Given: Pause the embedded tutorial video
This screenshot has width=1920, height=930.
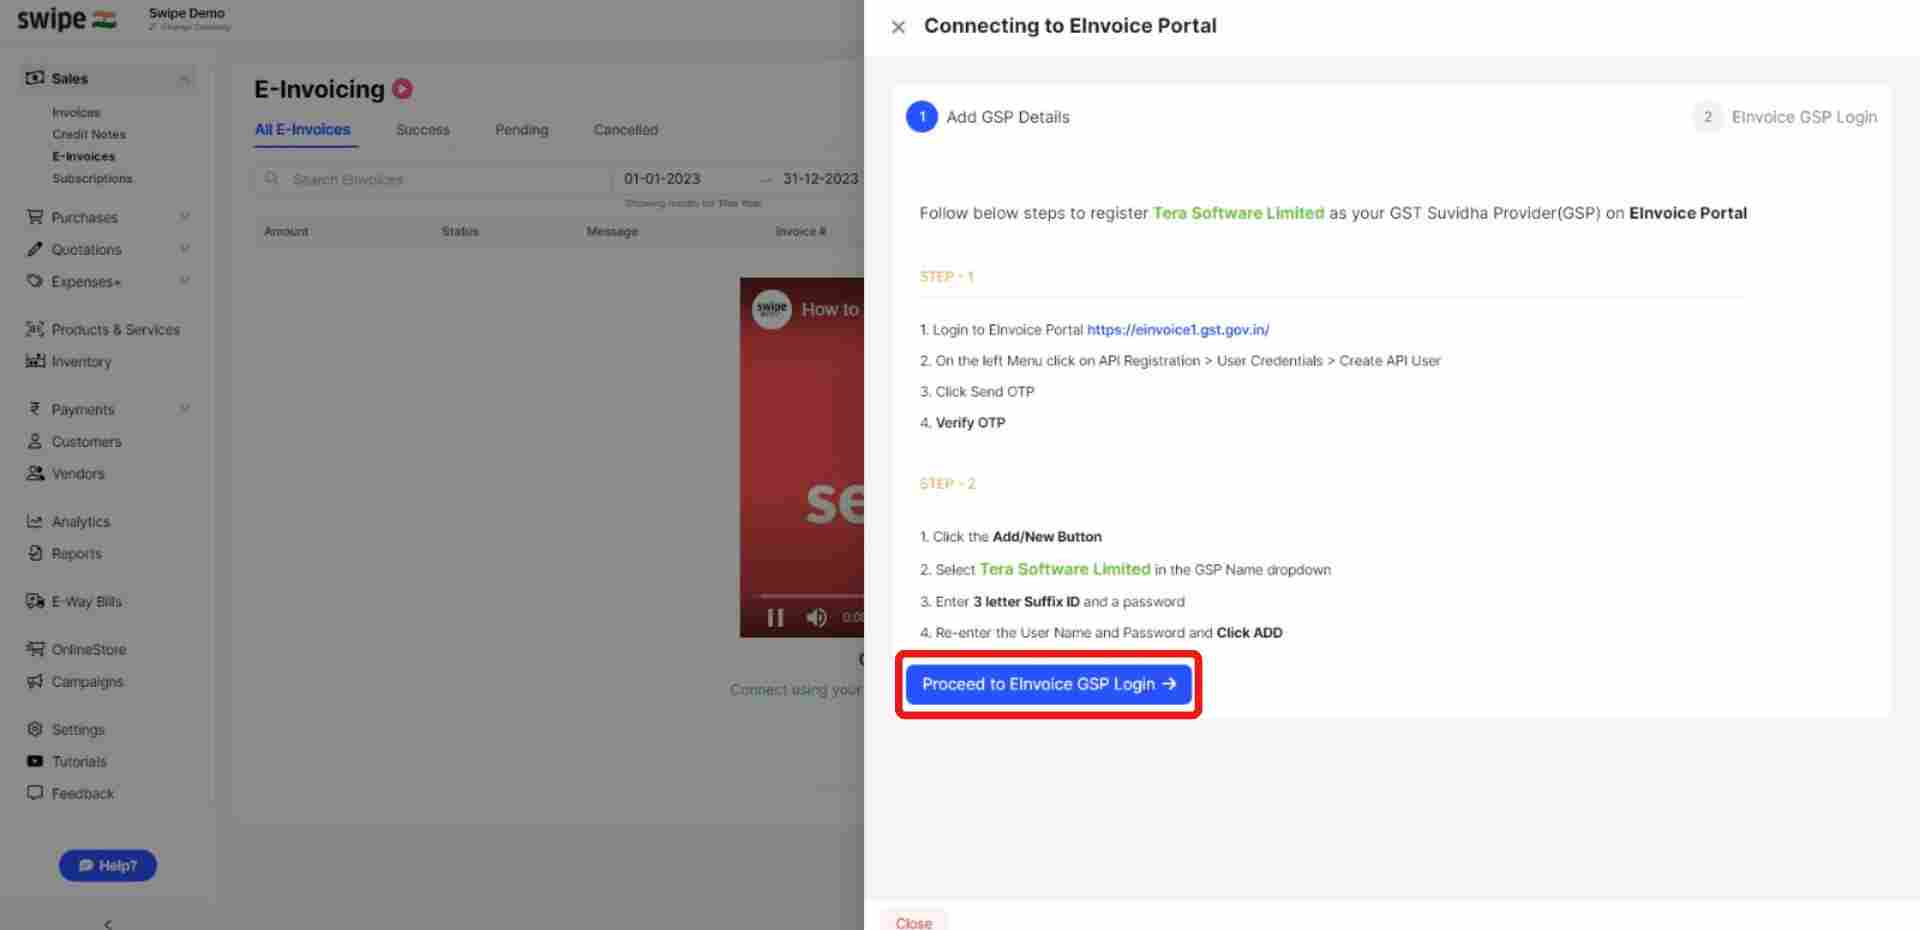Looking at the screenshot, I should click(x=775, y=618).
